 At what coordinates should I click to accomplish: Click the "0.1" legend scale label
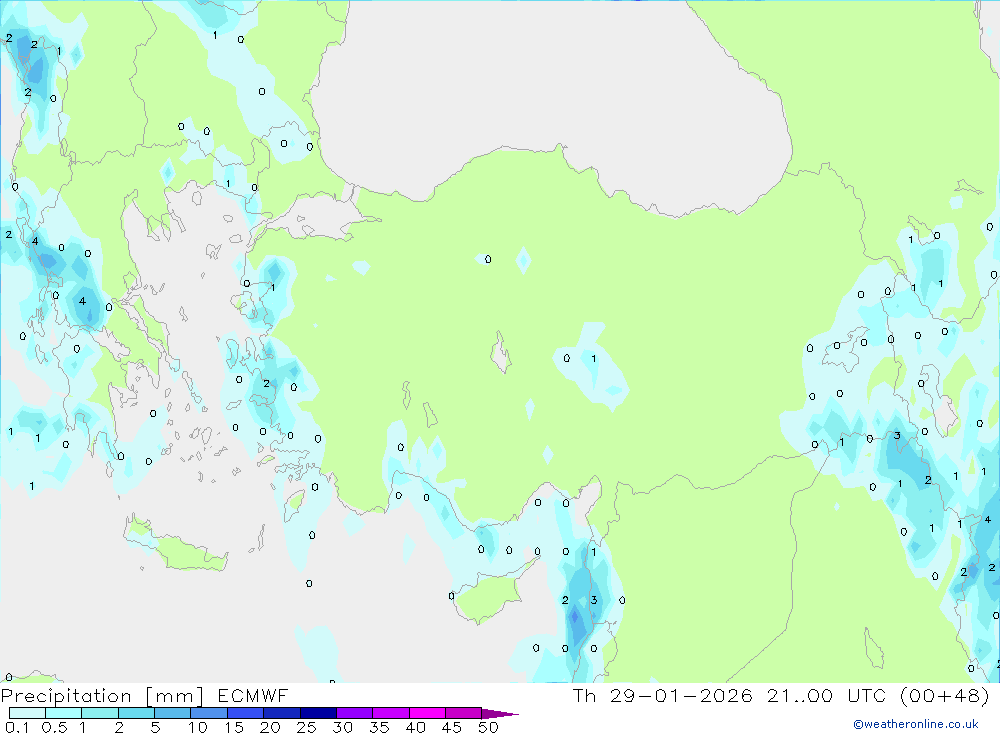(x=17, y=727)
